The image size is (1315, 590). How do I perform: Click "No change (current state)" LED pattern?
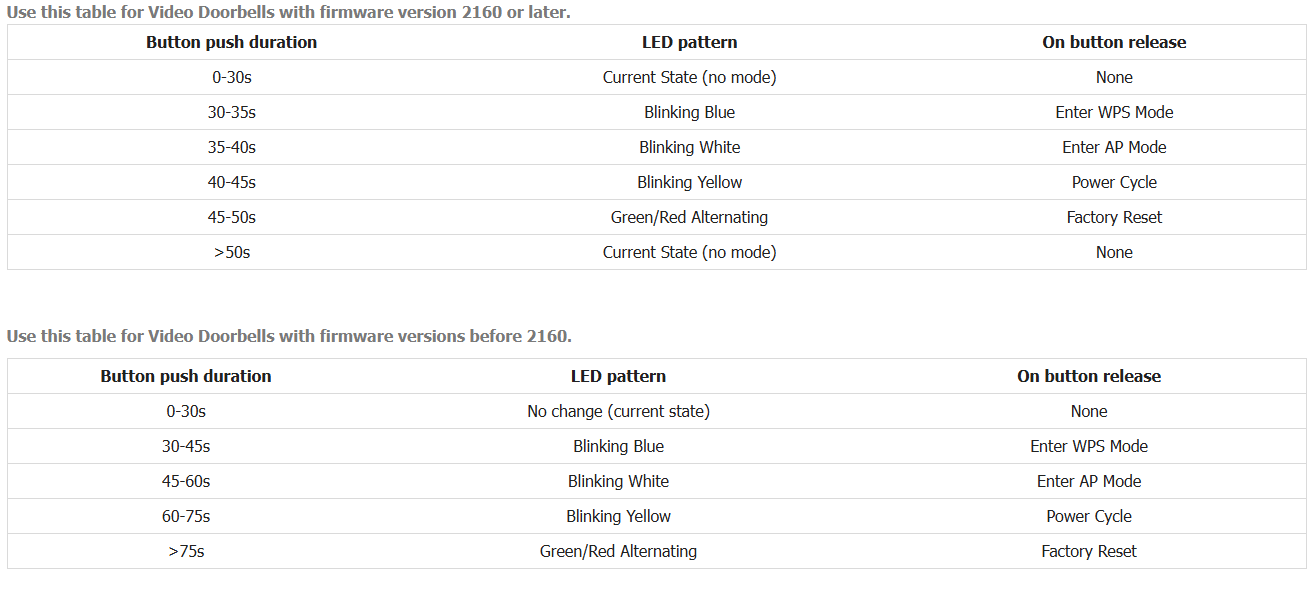click(x=618, y=411)
